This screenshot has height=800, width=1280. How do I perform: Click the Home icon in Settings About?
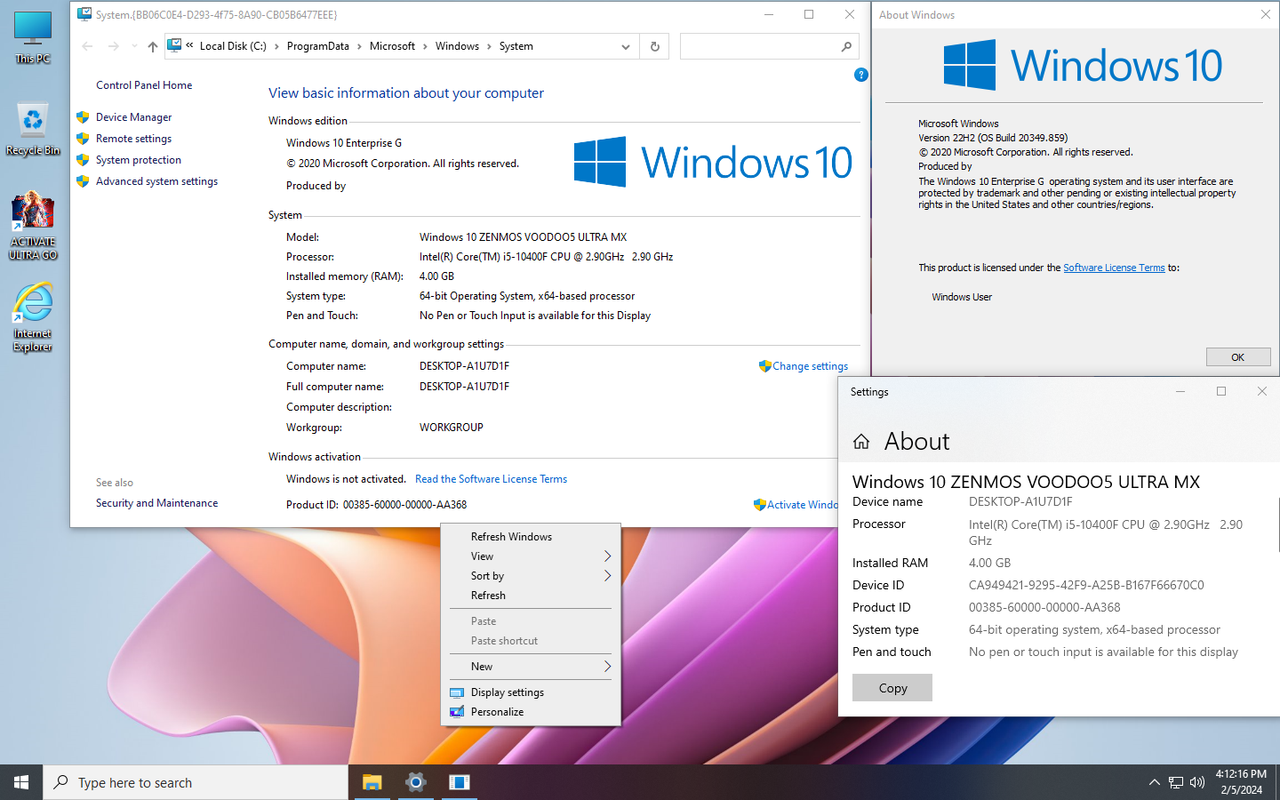[861, 441]
